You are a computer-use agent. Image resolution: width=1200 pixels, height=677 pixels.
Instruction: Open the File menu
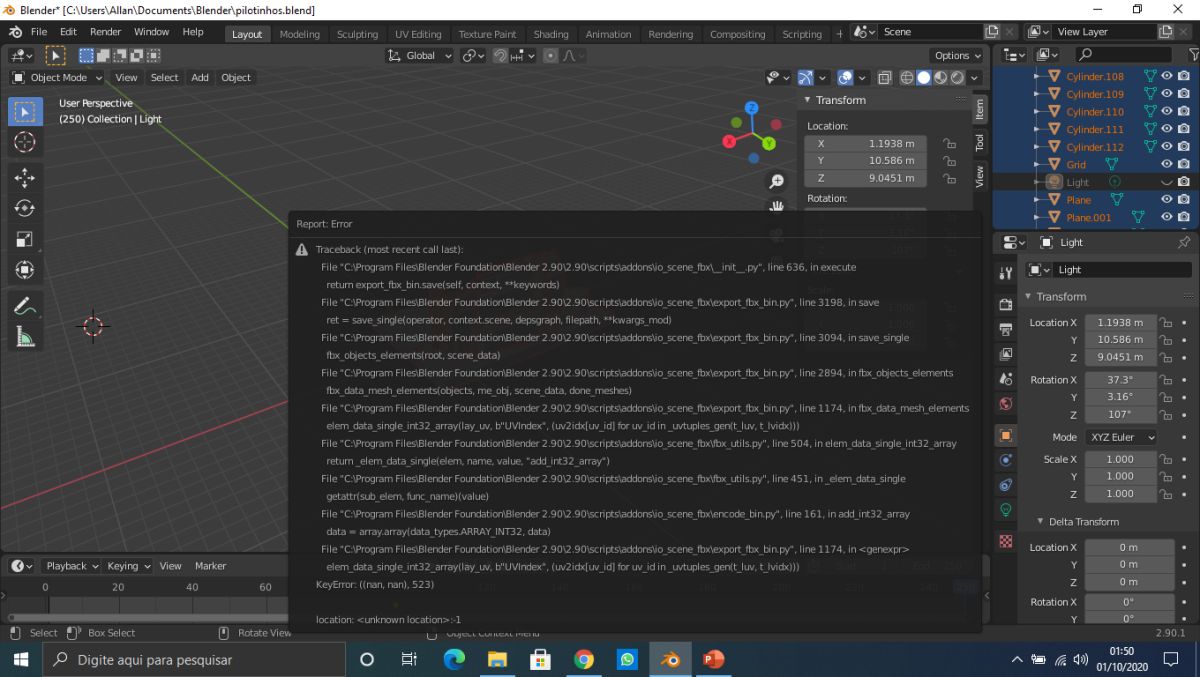tap(39, 32)
